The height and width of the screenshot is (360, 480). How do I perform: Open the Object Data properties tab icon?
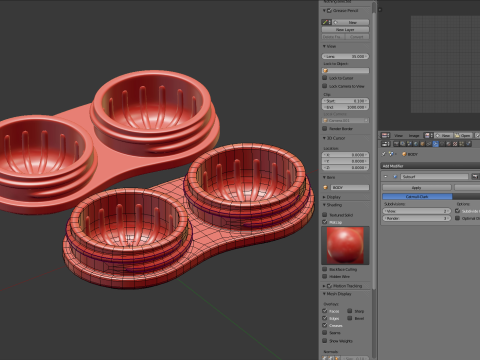(x=442, y=144)
